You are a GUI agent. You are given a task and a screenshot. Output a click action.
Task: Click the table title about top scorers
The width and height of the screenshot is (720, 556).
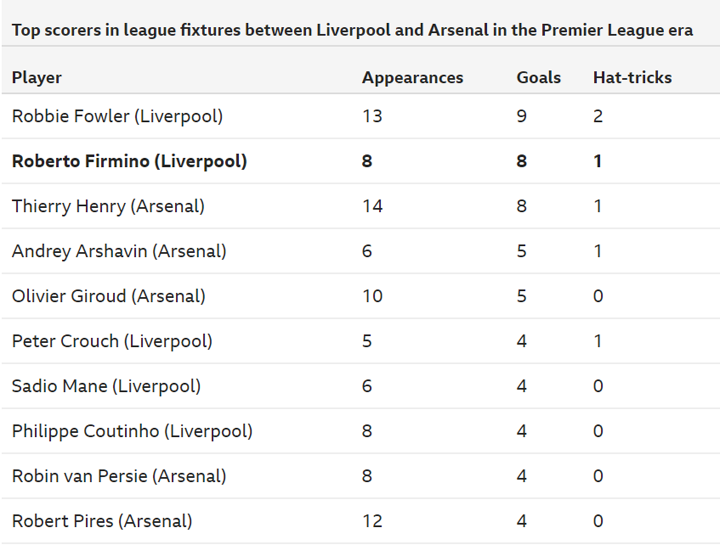point(352,29)
